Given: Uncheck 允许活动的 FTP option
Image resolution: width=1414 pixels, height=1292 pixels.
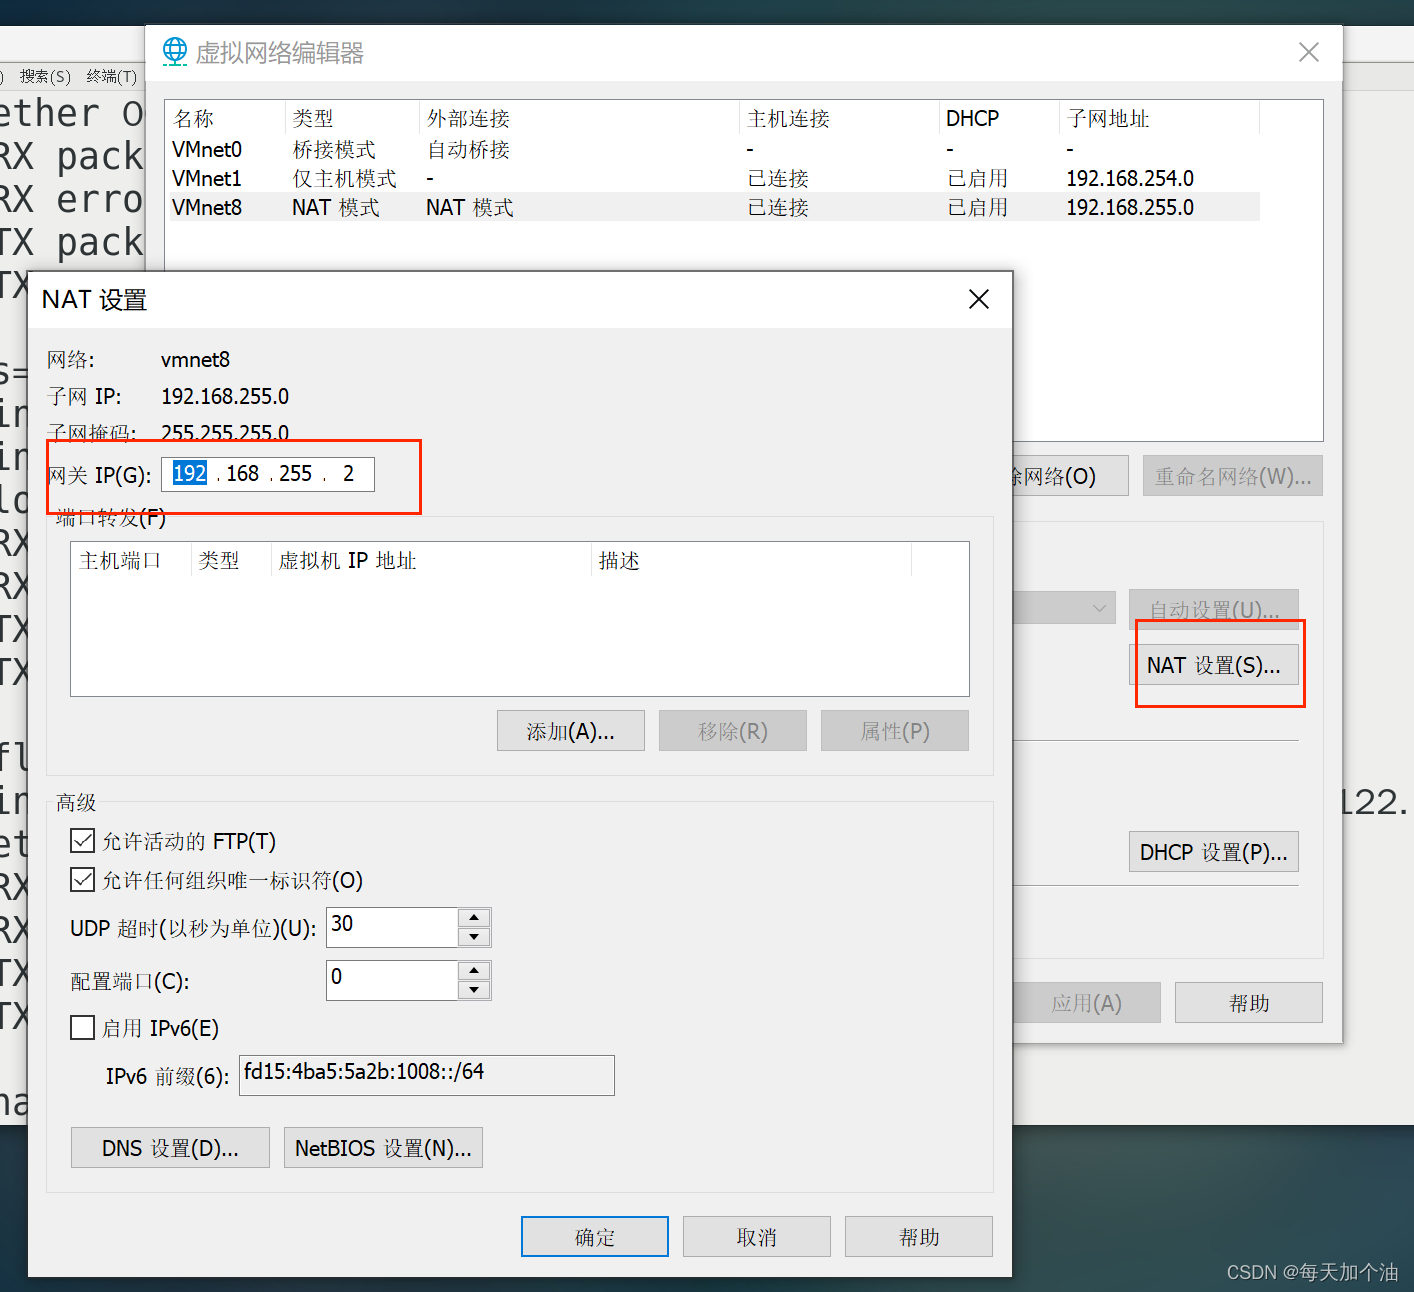Looking at the screenshot, I should (x=82, y=840).
